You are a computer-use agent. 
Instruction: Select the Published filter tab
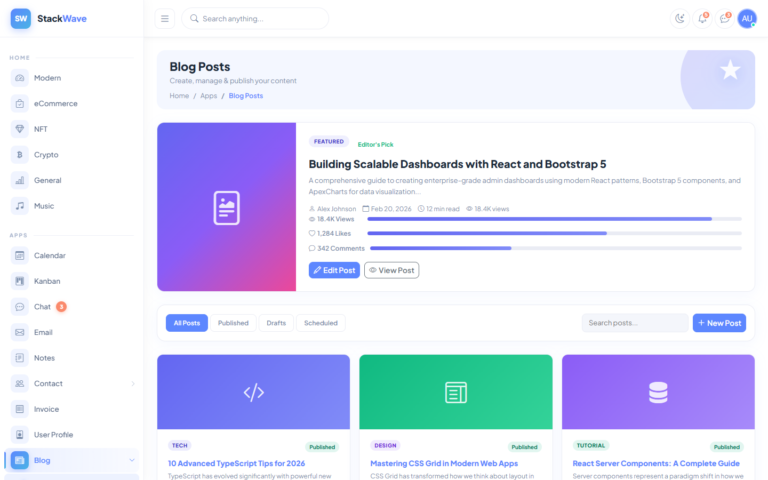pos(233,323)
